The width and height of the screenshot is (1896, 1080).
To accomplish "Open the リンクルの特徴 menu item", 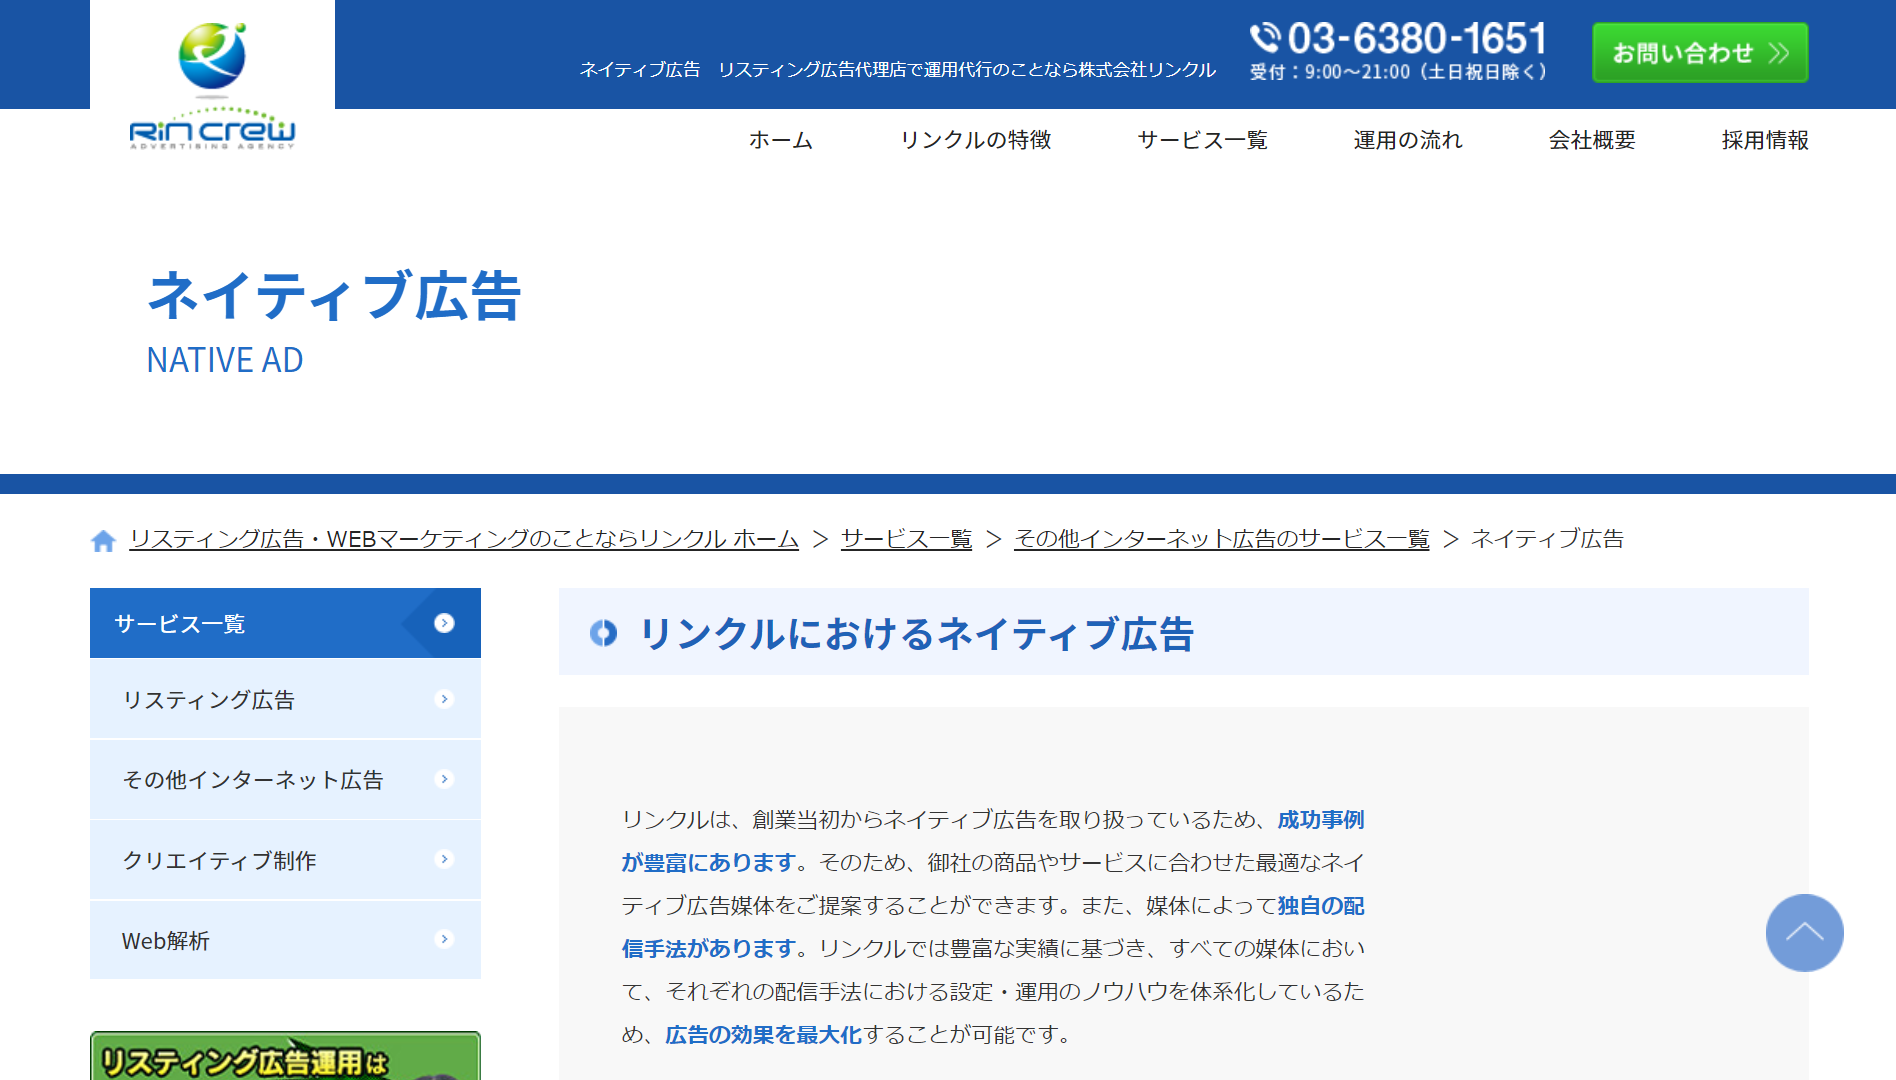I will (x=975, y=140).
